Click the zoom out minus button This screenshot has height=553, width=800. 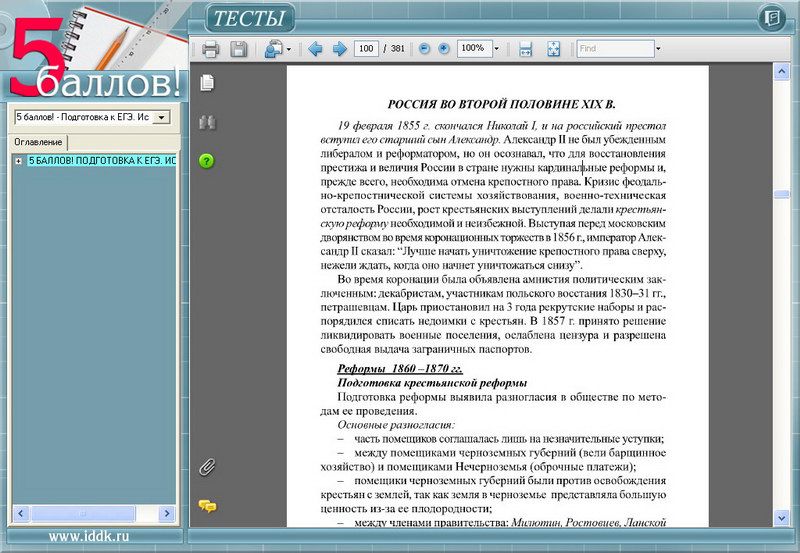pos(425,48)
